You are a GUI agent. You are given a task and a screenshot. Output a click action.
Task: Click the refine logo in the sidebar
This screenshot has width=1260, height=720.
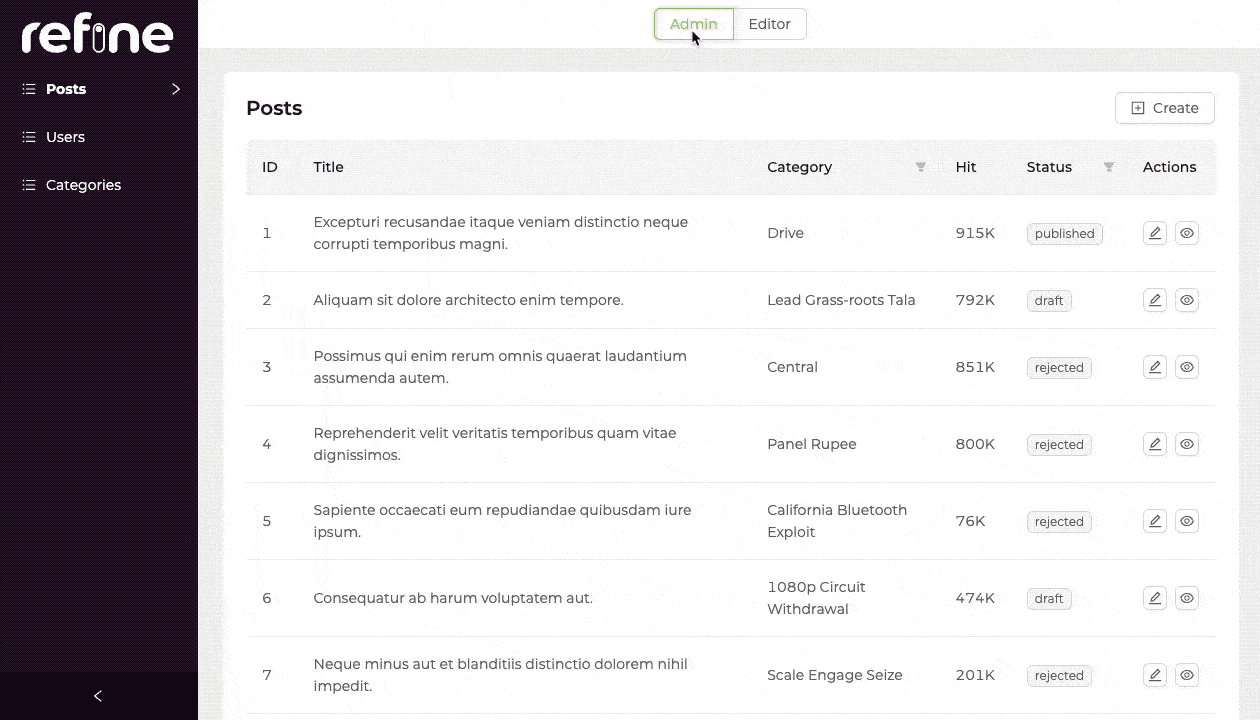[98, 36]
